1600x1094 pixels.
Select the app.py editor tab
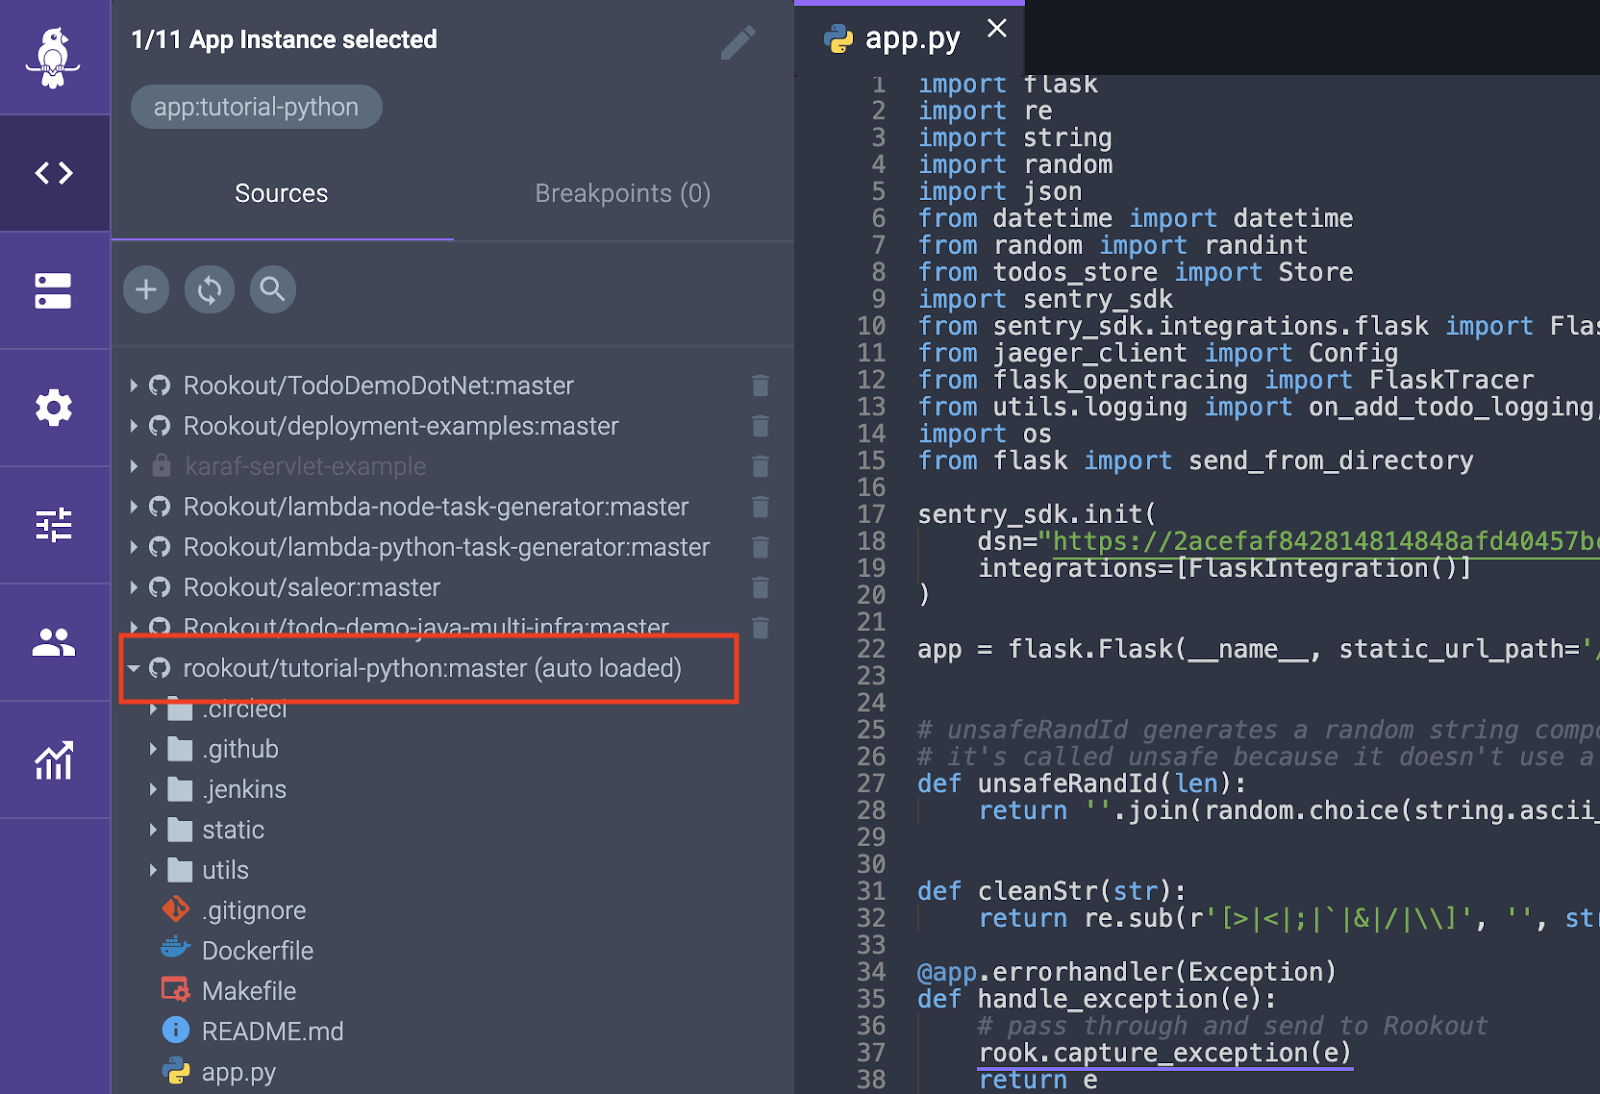click(x=911, y=39)
